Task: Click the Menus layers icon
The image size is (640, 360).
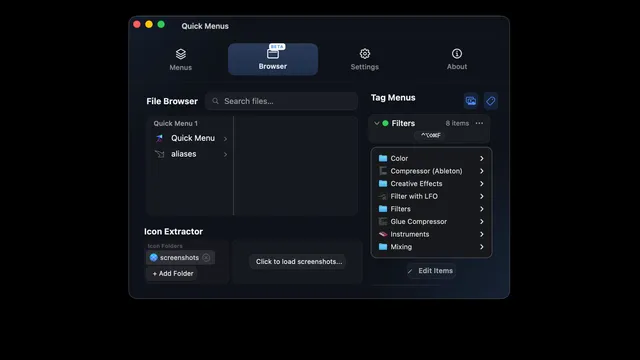Action: 181,54
